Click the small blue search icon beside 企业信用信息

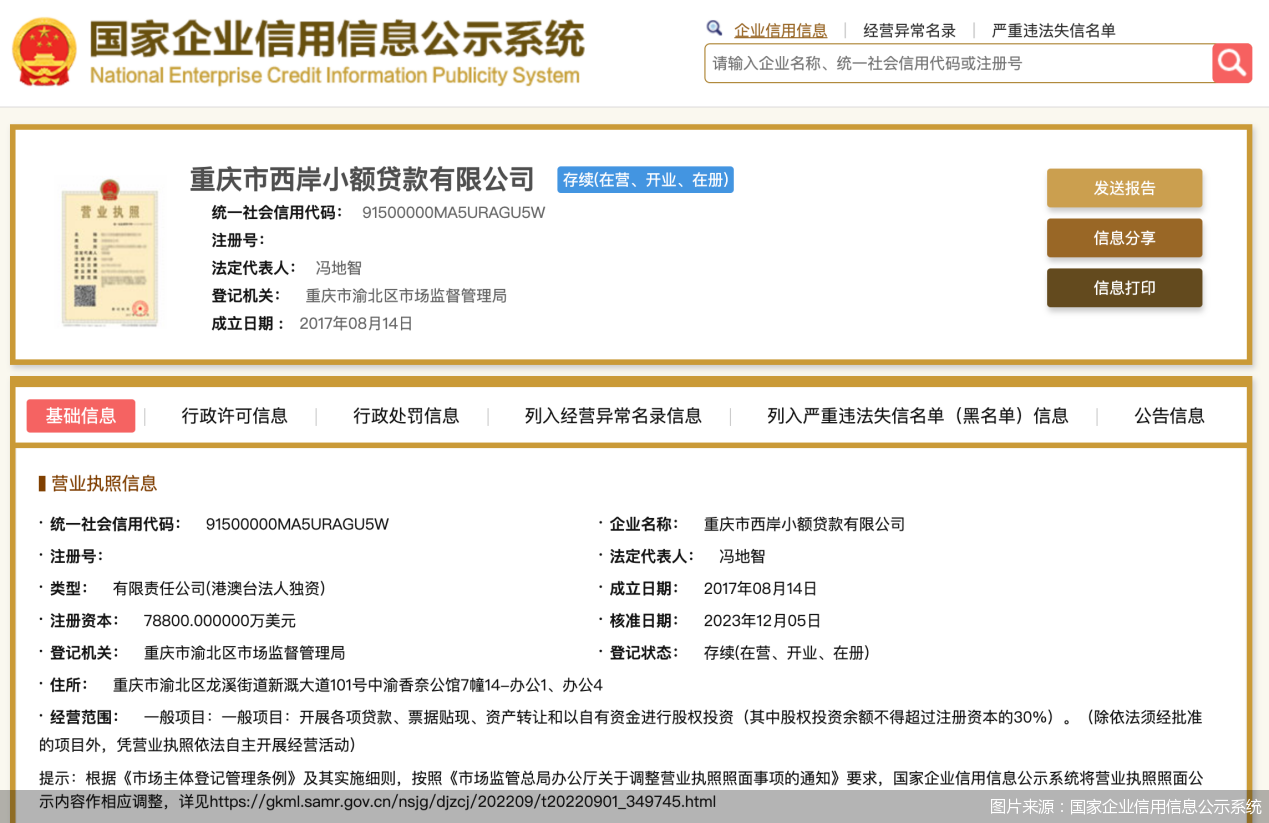click(x=713, y=29)
